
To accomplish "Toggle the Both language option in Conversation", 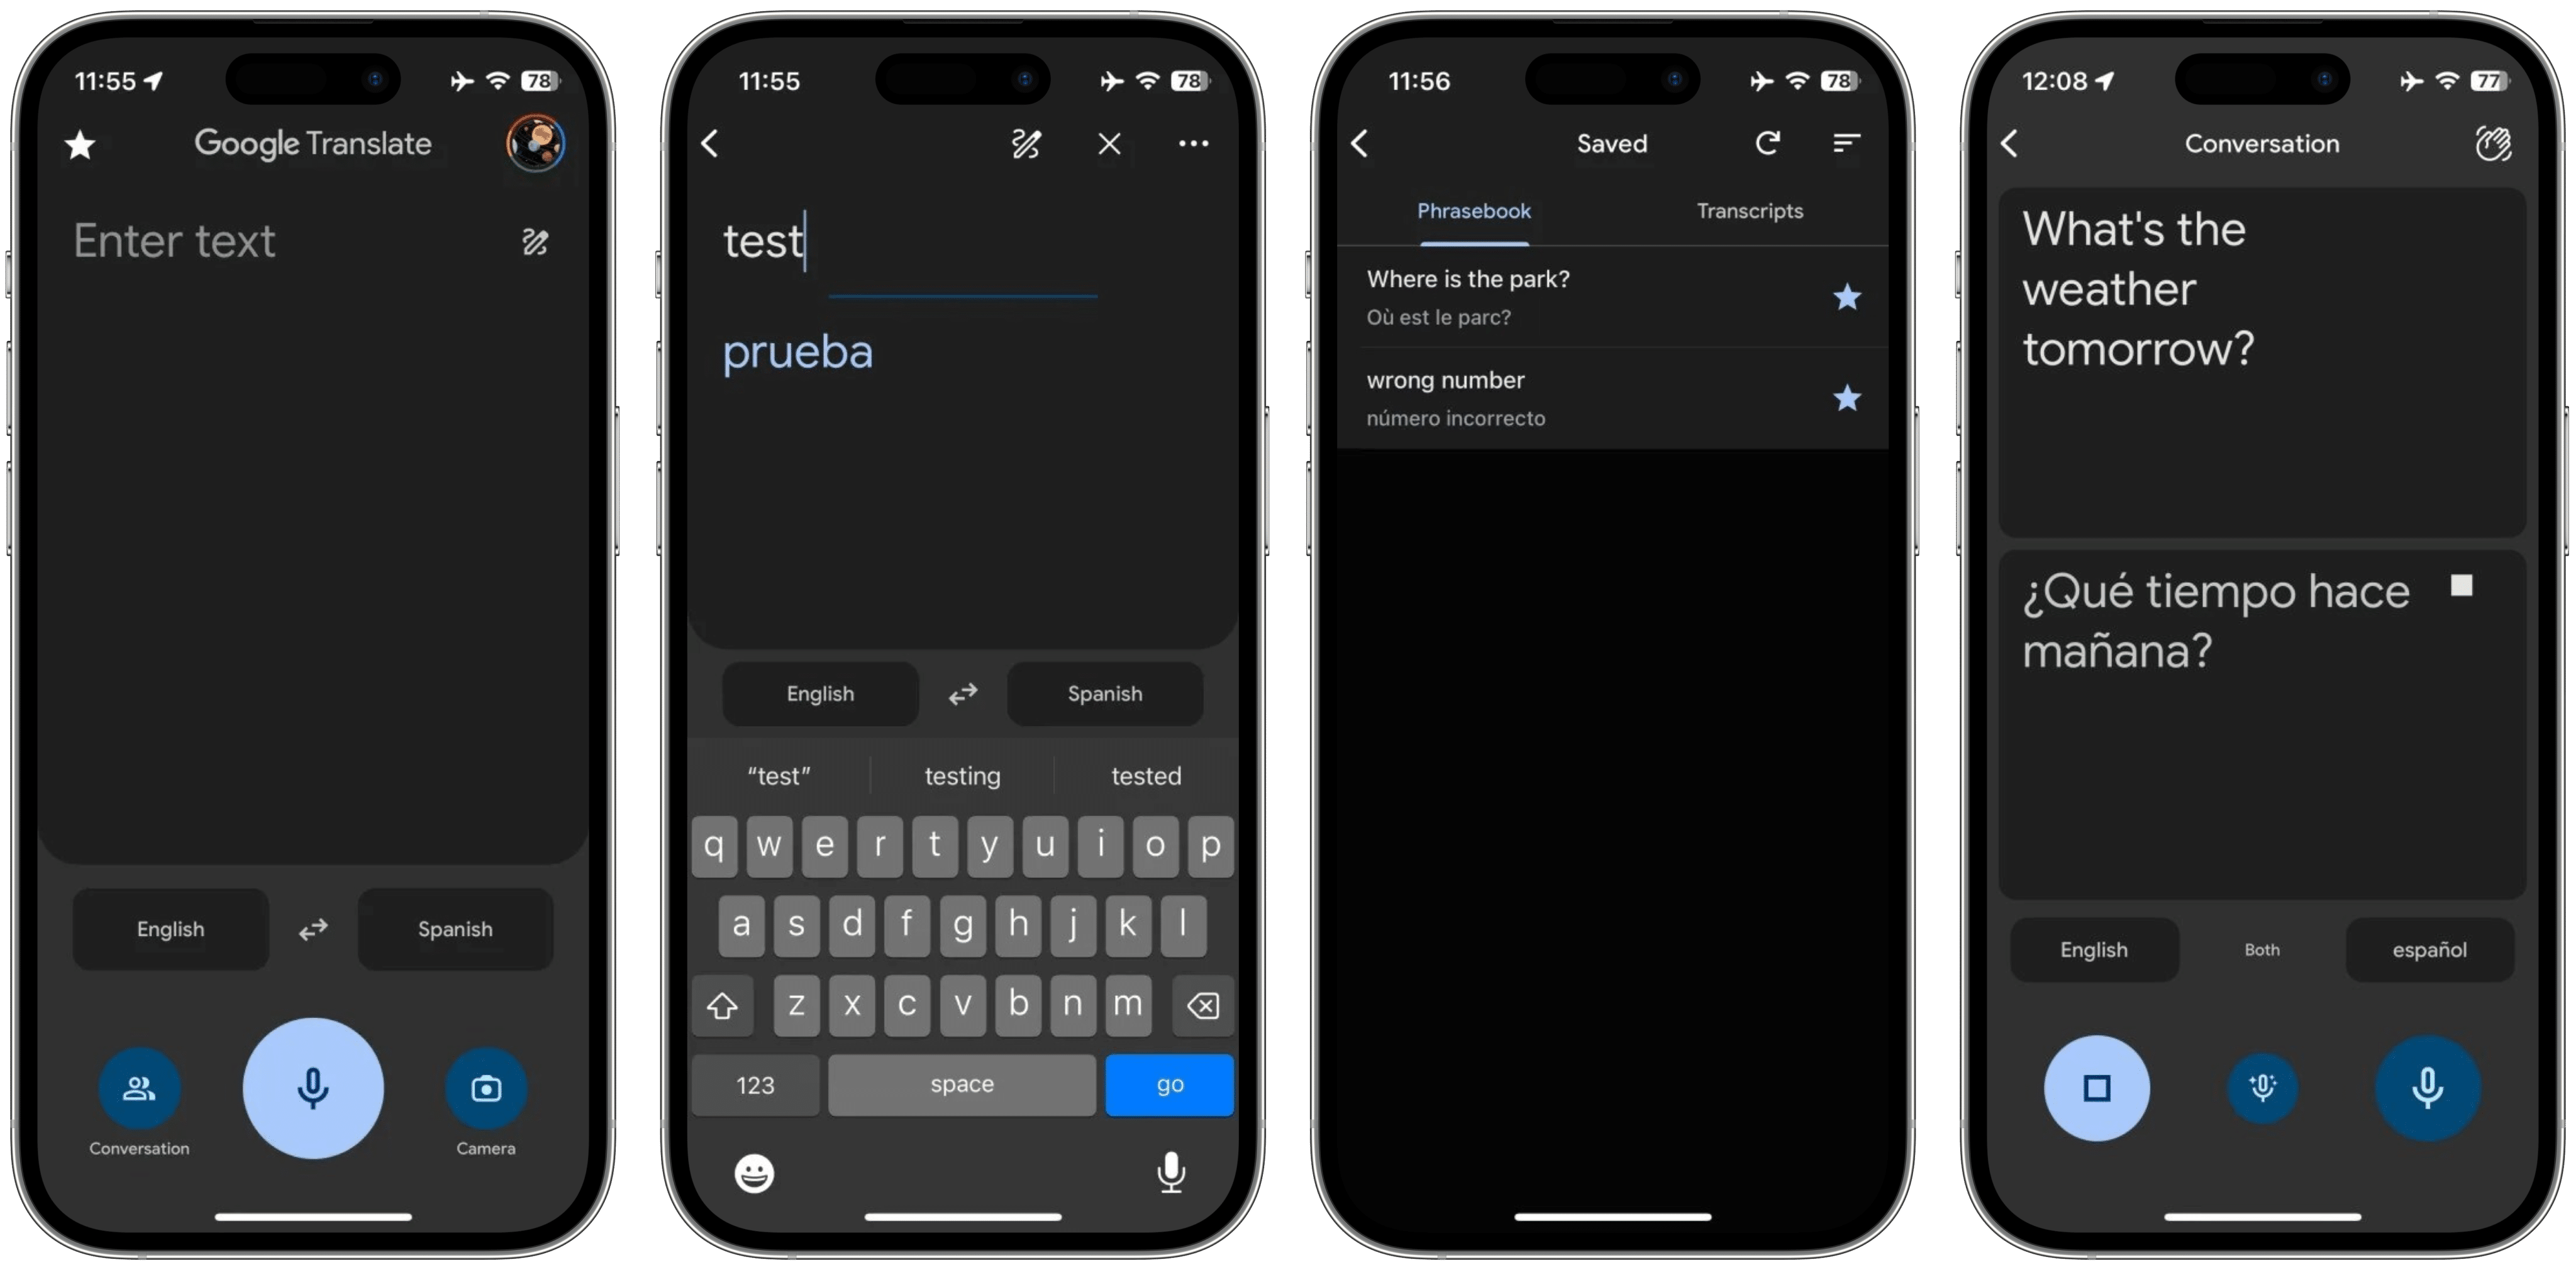I will pos(2254,949).
